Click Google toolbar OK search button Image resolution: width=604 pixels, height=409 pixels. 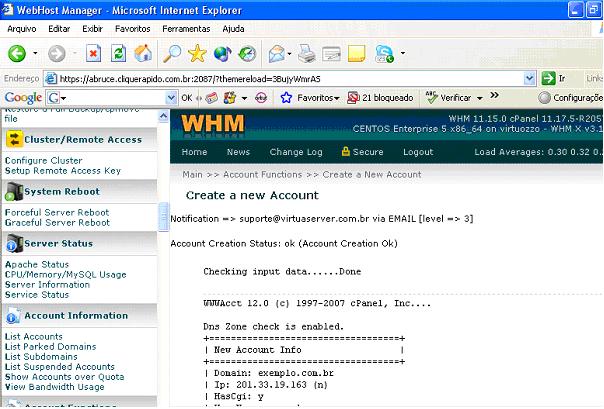[187, 98]
